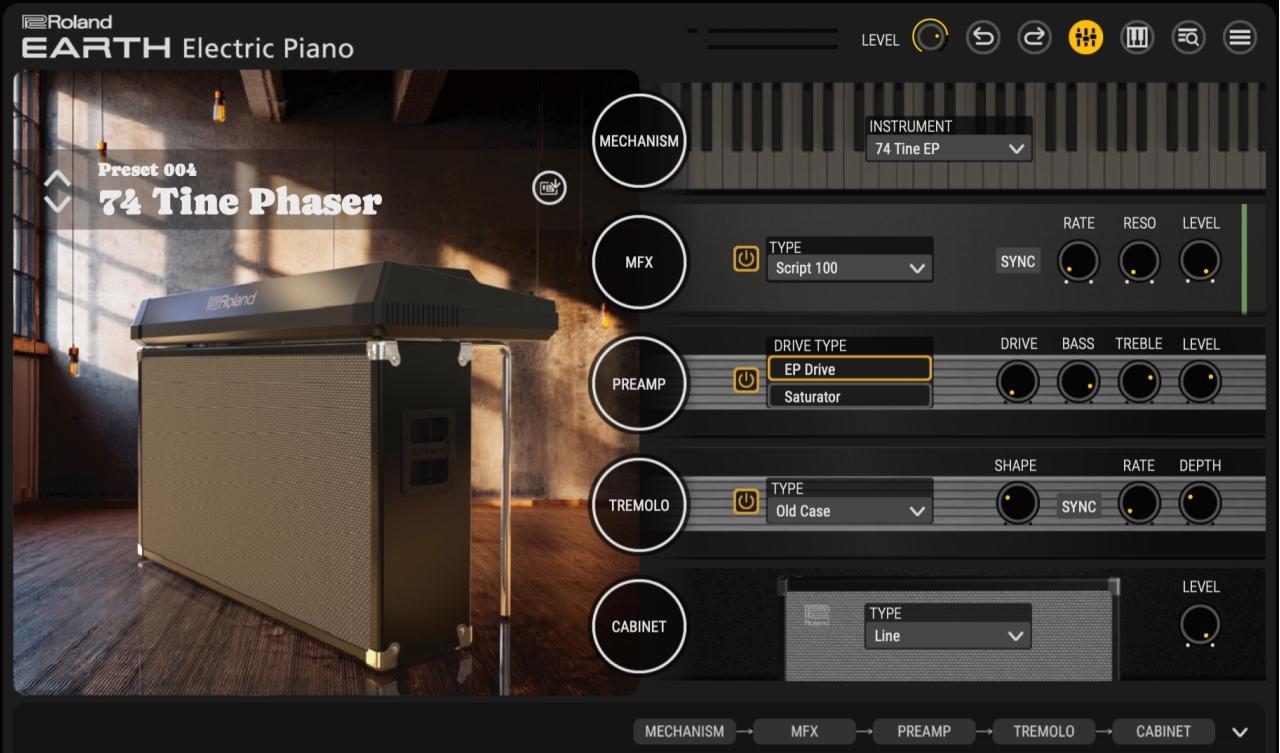Open the keyboard view icon
The width and height of the screenshot is (1280, 753).
coord(1137,38)
